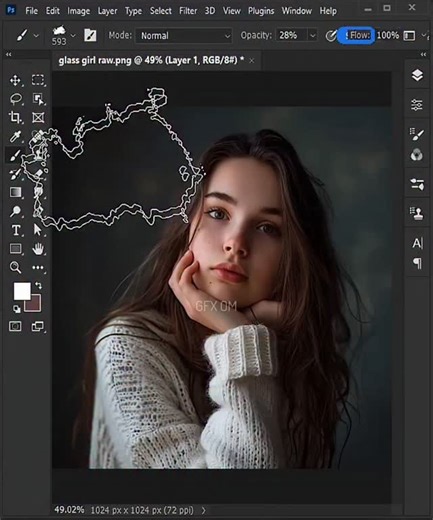
Task: Click the 49.02% zoom level field
Action: pyautogui.click(x=69, y=510)
